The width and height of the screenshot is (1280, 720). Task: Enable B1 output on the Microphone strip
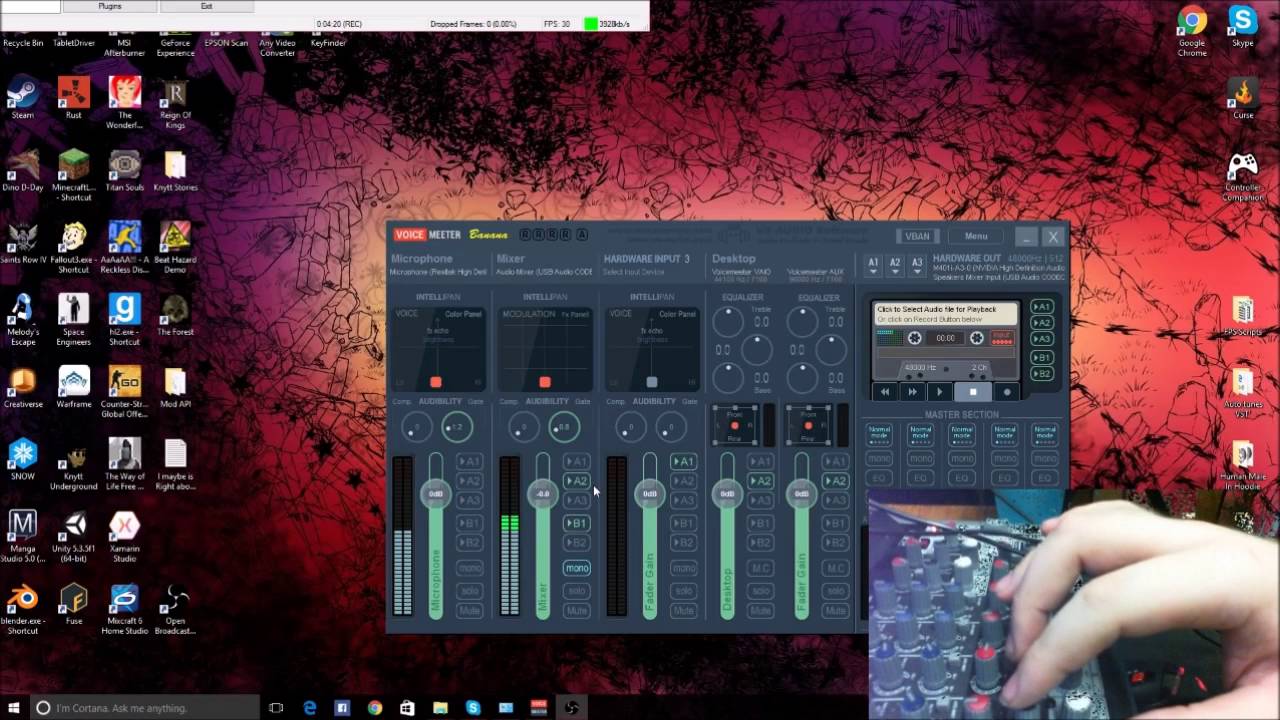tap(469, 523)
